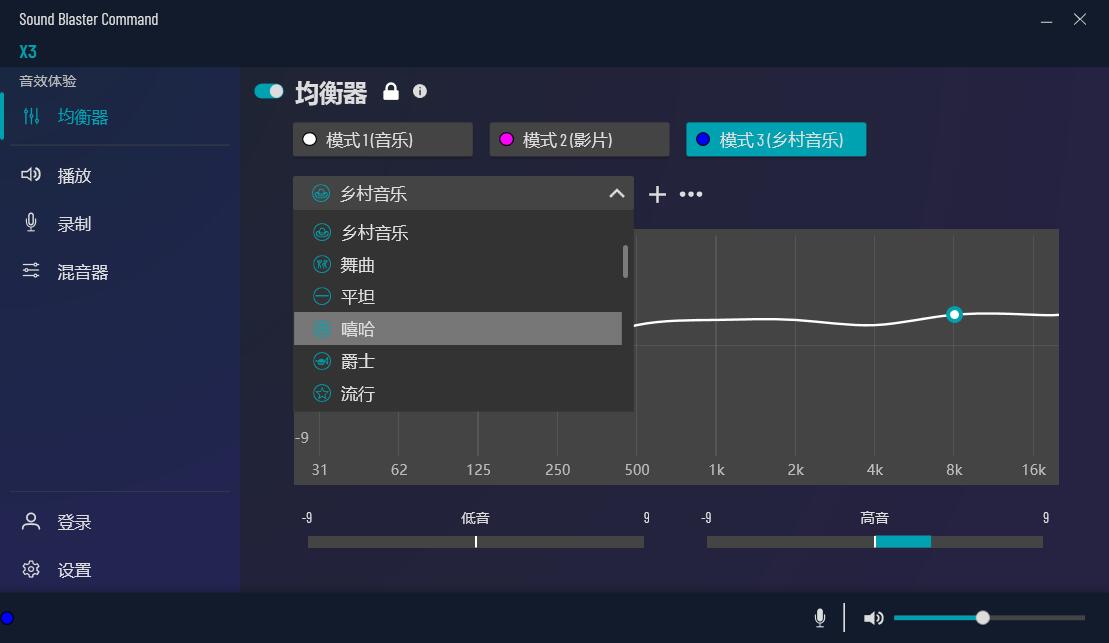The height and width of the screenshot is (643, 1109).
Task: Click the info icon beside the lock
Action: (420, 91)
